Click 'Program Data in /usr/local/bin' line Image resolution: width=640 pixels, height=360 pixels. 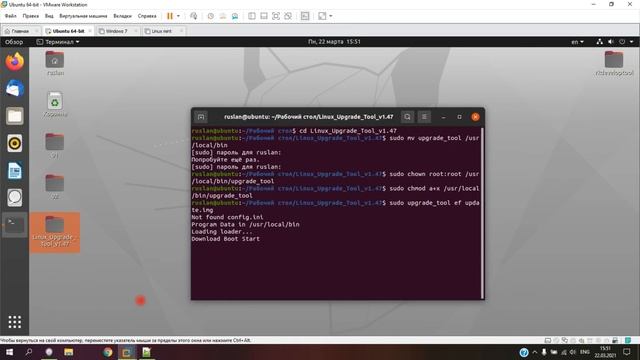coord(245,224)
